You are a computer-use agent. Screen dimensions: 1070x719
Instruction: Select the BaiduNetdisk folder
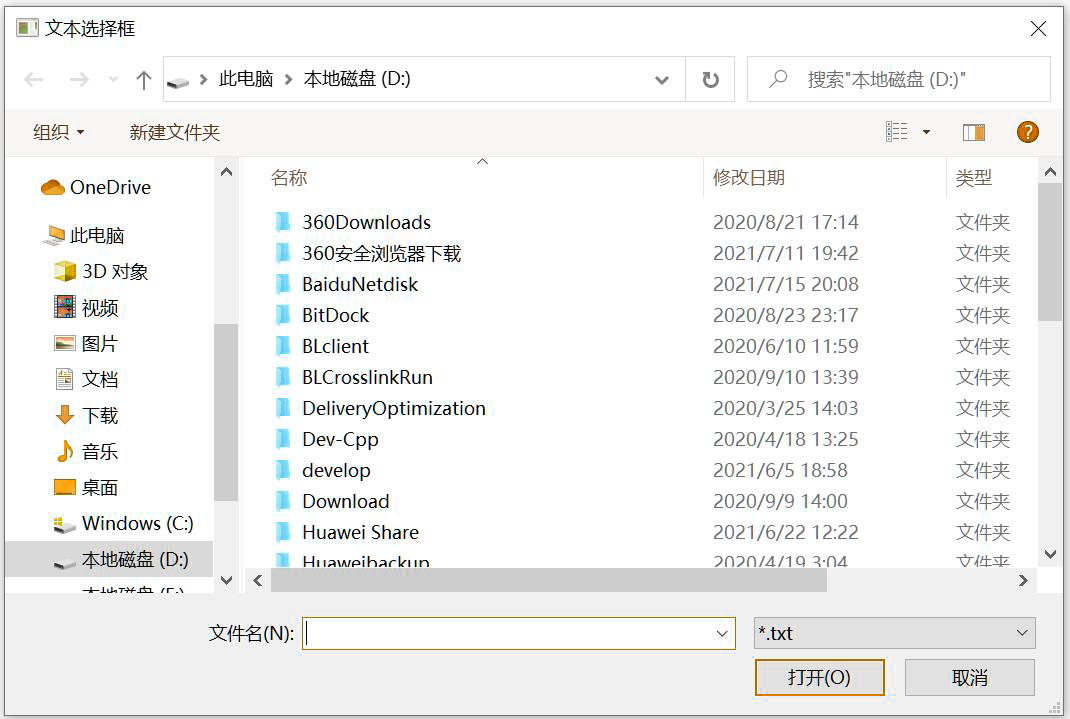point(360,284)
